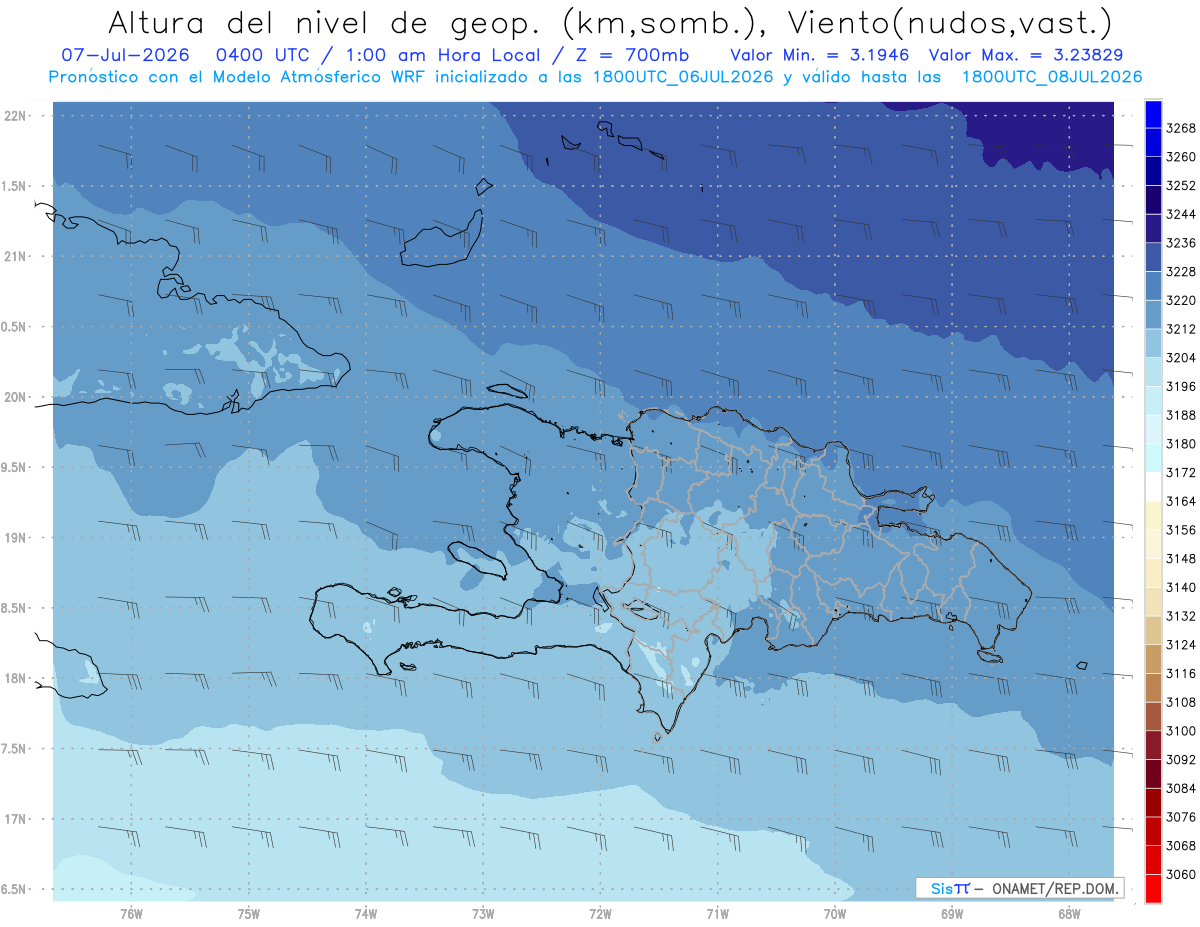Click the '1800UTC_06JUL2026' initialization time
The height and width of the screenshot is (927, 1200).
click(682, 77)
